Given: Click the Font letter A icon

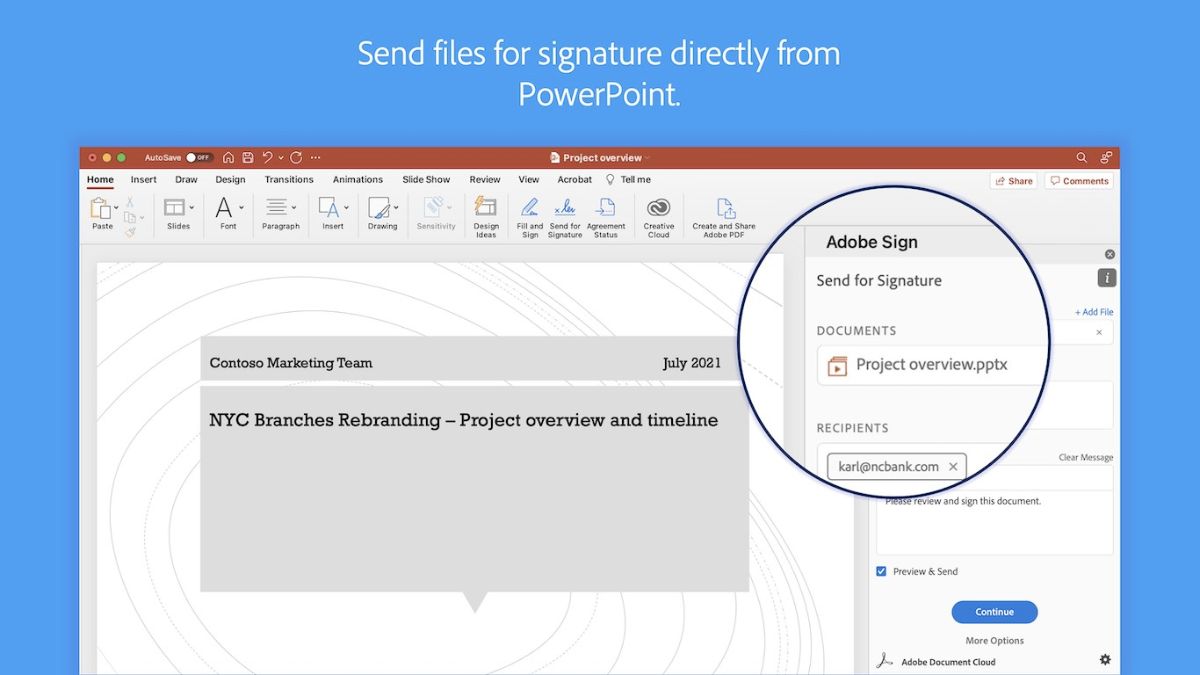Looking at the screenshot, I should point(224,208).
